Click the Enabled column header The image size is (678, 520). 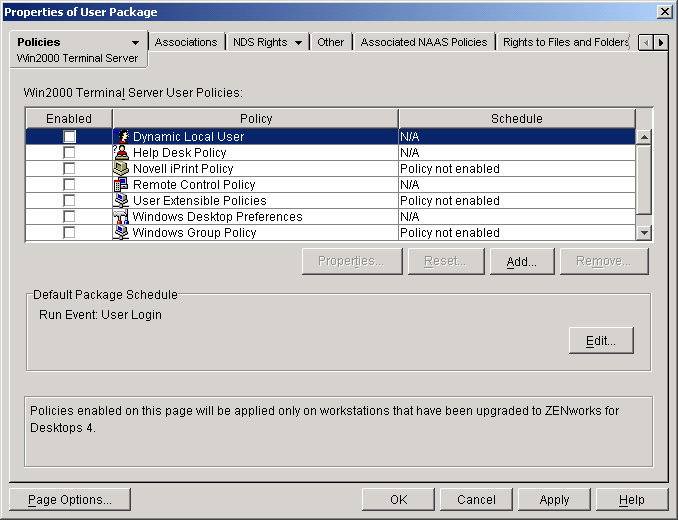69,118
